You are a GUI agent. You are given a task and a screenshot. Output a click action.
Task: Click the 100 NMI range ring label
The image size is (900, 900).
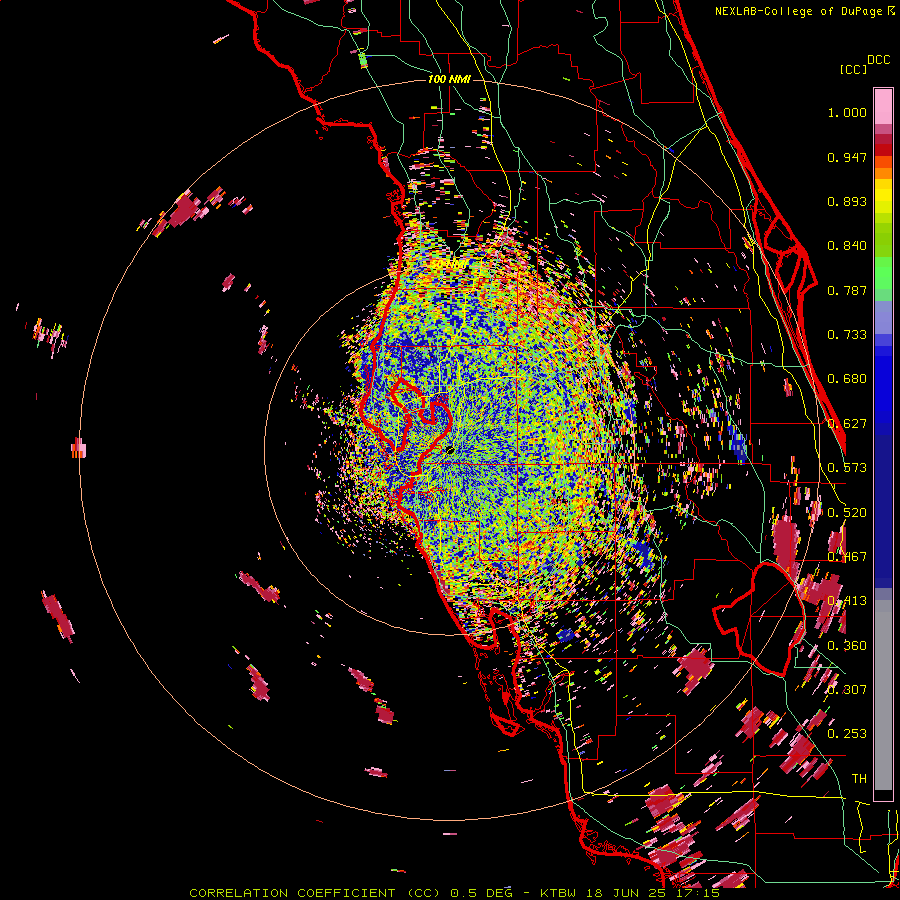[449, 79]
